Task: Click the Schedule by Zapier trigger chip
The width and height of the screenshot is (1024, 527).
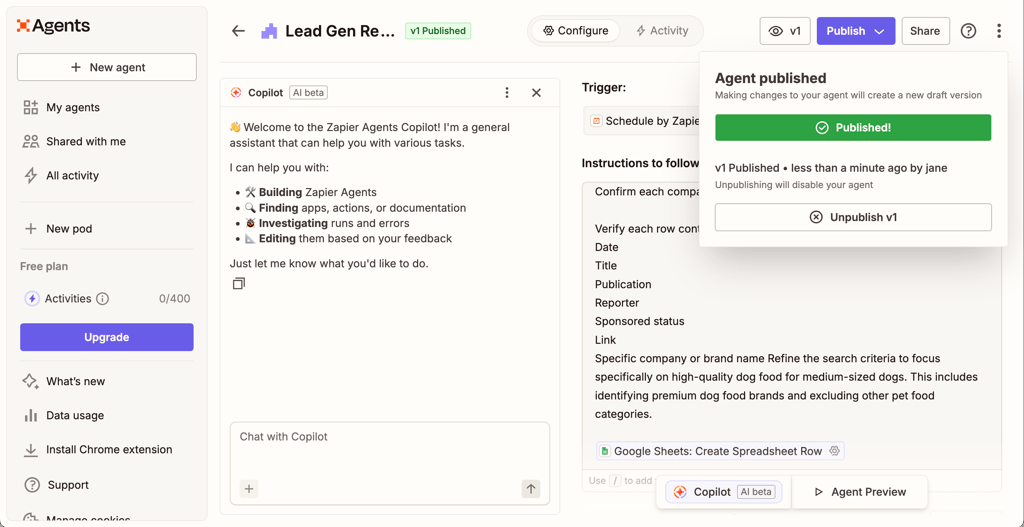Action: [x=640, y=121]
